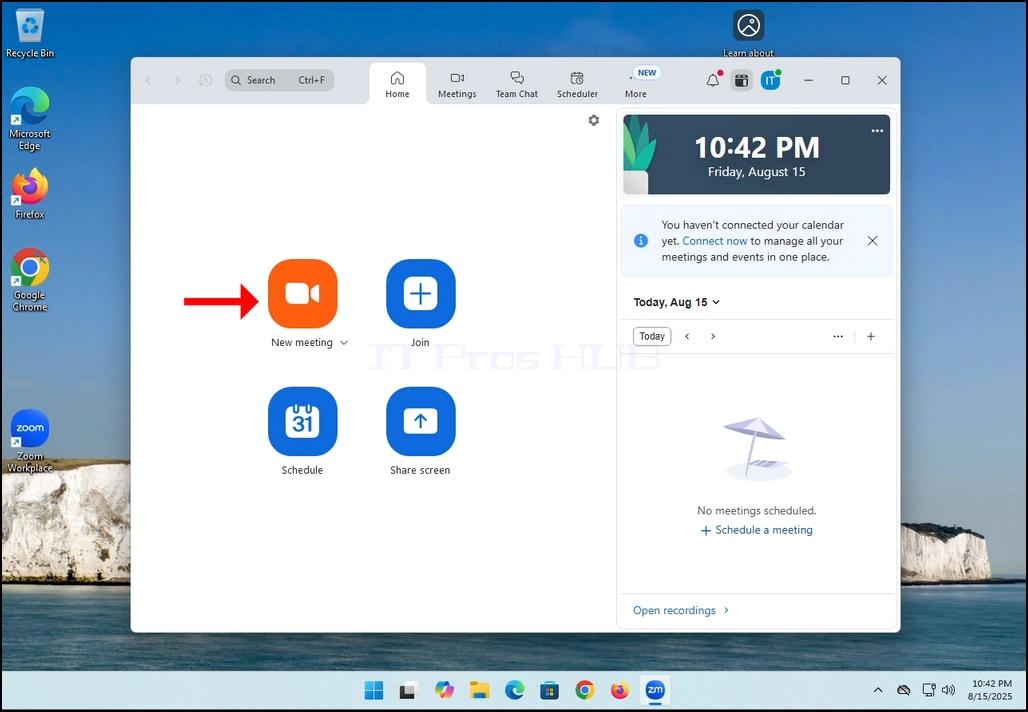The image size is (1028, 712).
Task: Open the history clock icon
Action: (205, 80)
